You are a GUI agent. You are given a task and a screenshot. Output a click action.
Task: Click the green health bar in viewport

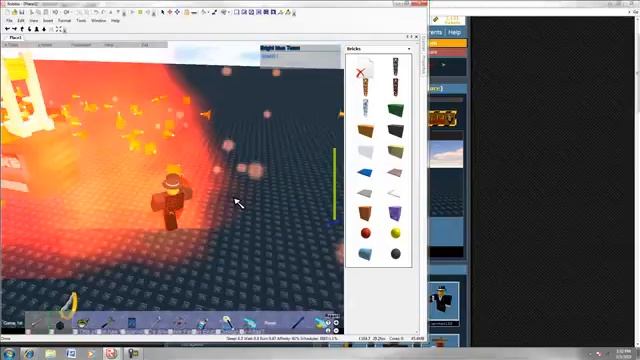334,184
